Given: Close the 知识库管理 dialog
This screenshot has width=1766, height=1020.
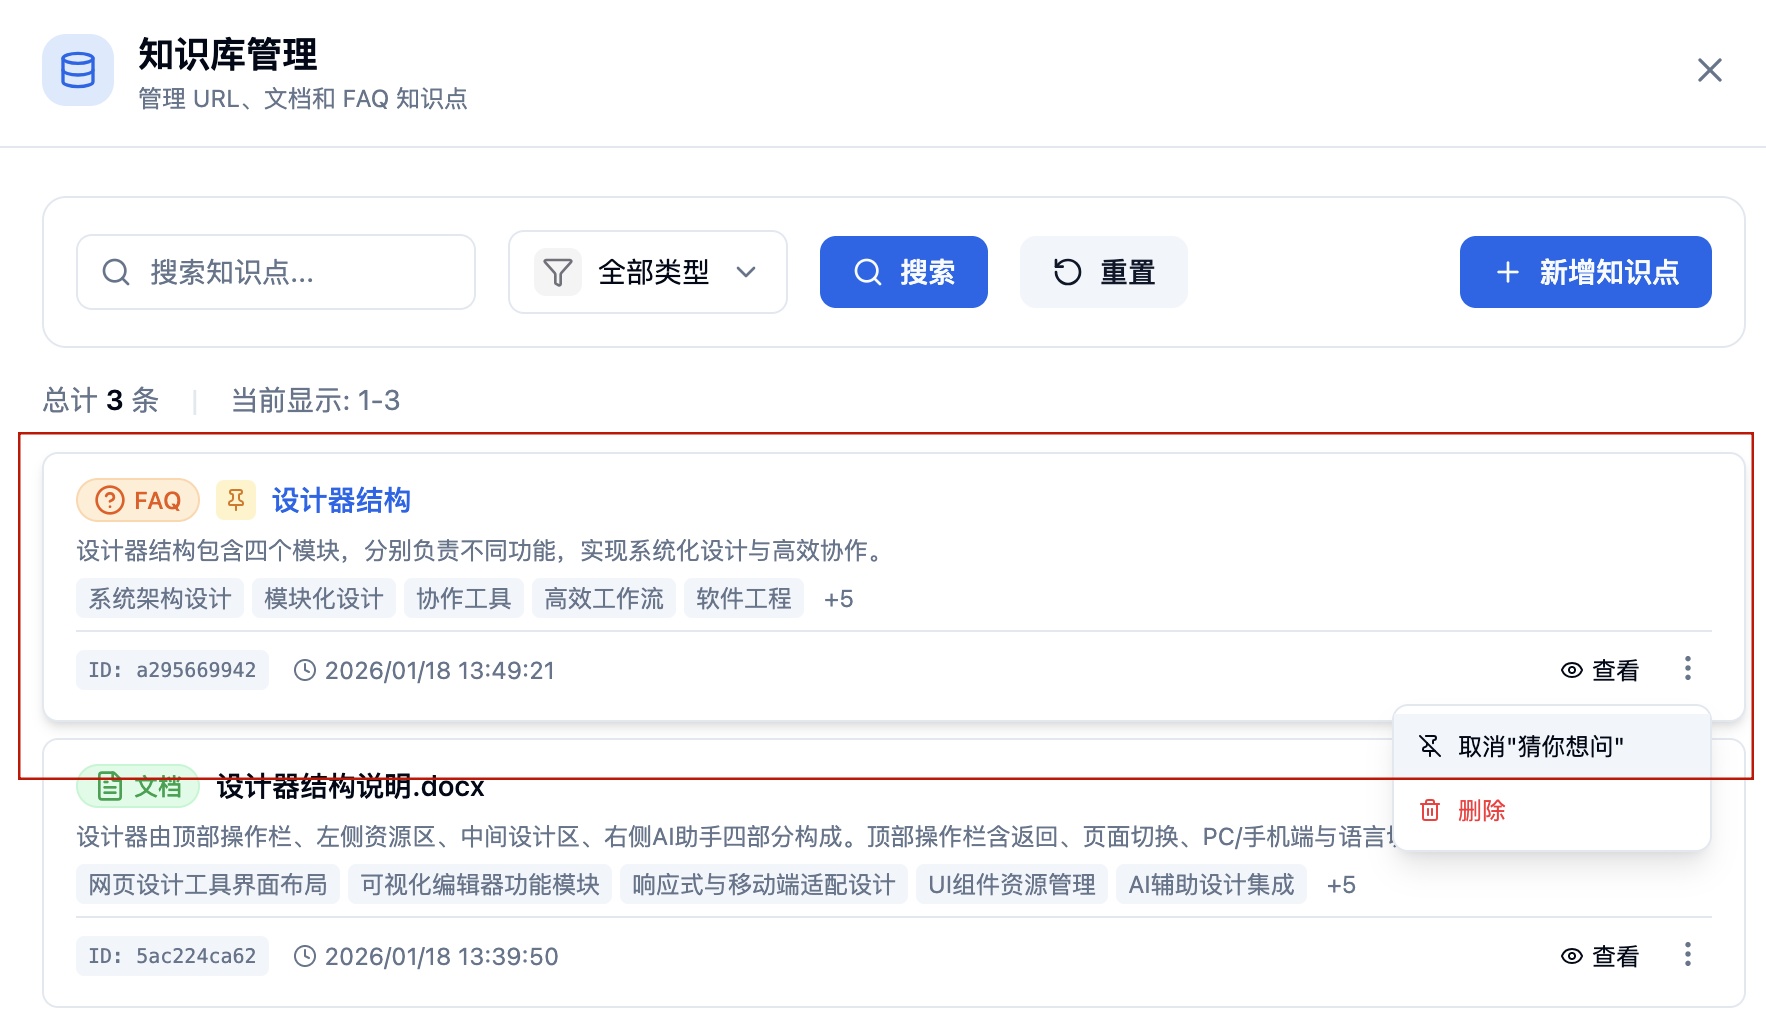Looking at the screenshot, I should (x=1710, y=70).
